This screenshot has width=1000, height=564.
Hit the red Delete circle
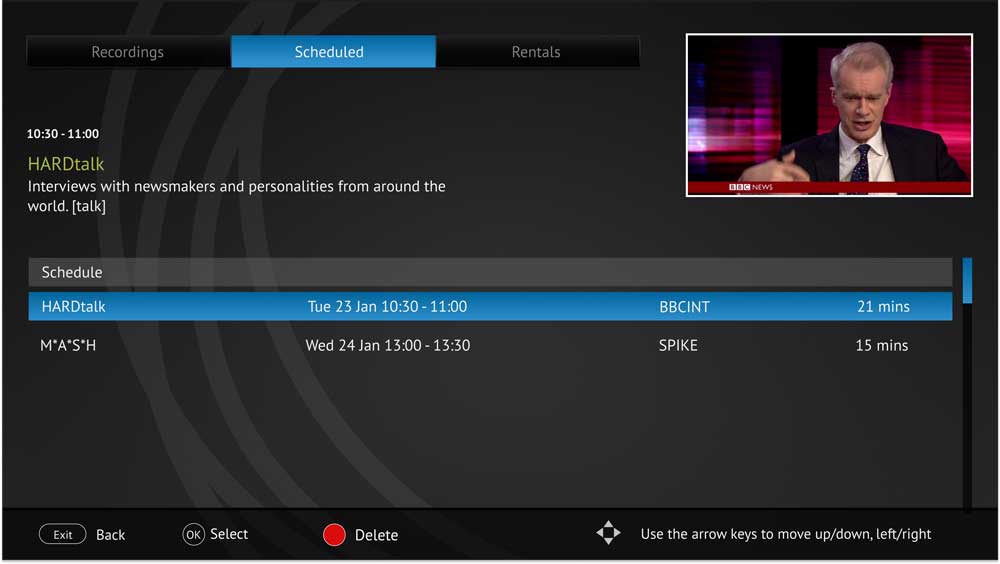(x=334, y=535)
